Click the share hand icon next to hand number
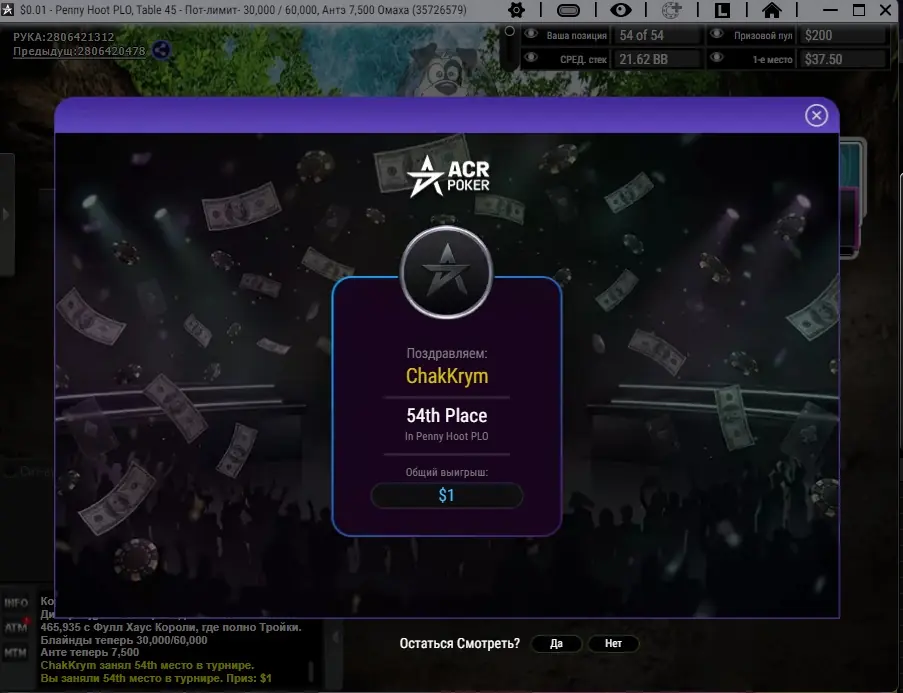The image size is (903, 693). coord(161,51)
